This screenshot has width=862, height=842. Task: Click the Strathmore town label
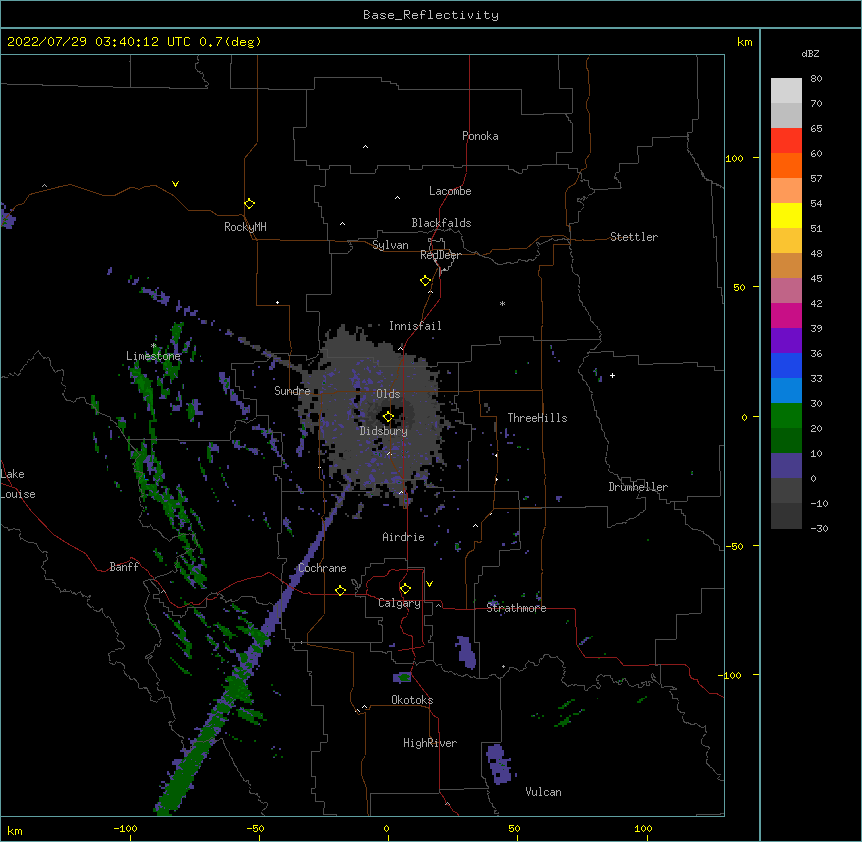tap(516, 608)
